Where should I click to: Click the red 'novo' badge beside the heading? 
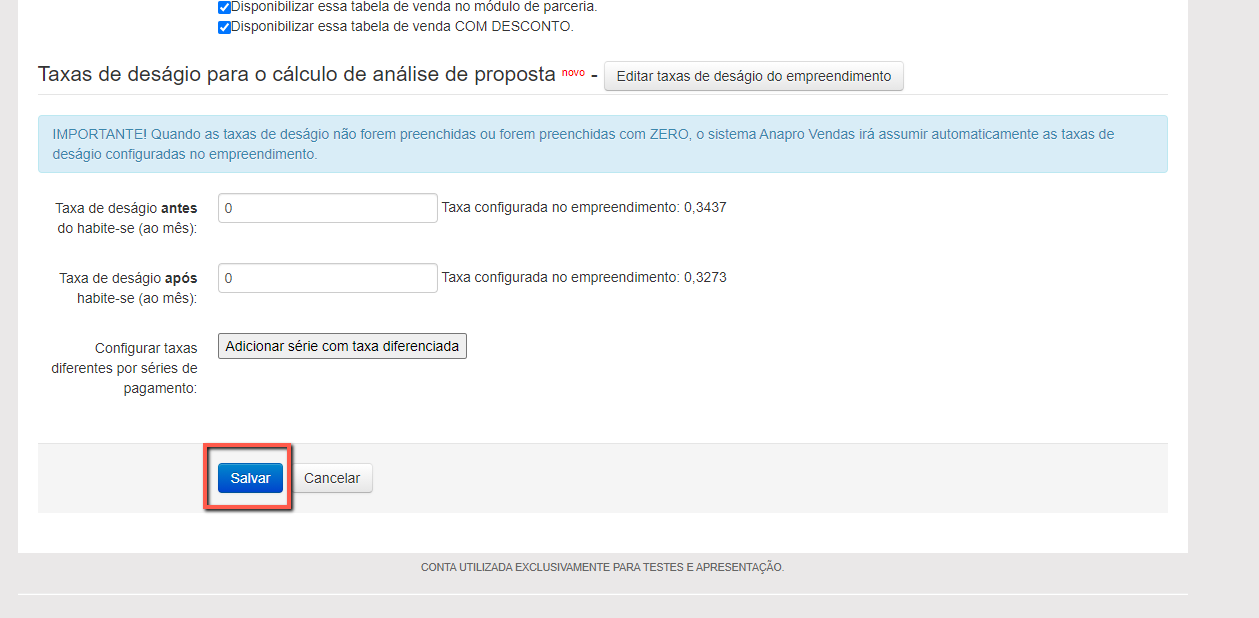573,72
